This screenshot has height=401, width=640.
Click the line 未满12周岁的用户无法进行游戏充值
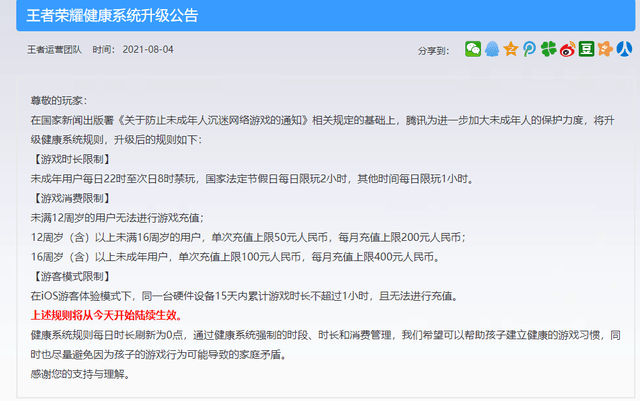point(117,218)
